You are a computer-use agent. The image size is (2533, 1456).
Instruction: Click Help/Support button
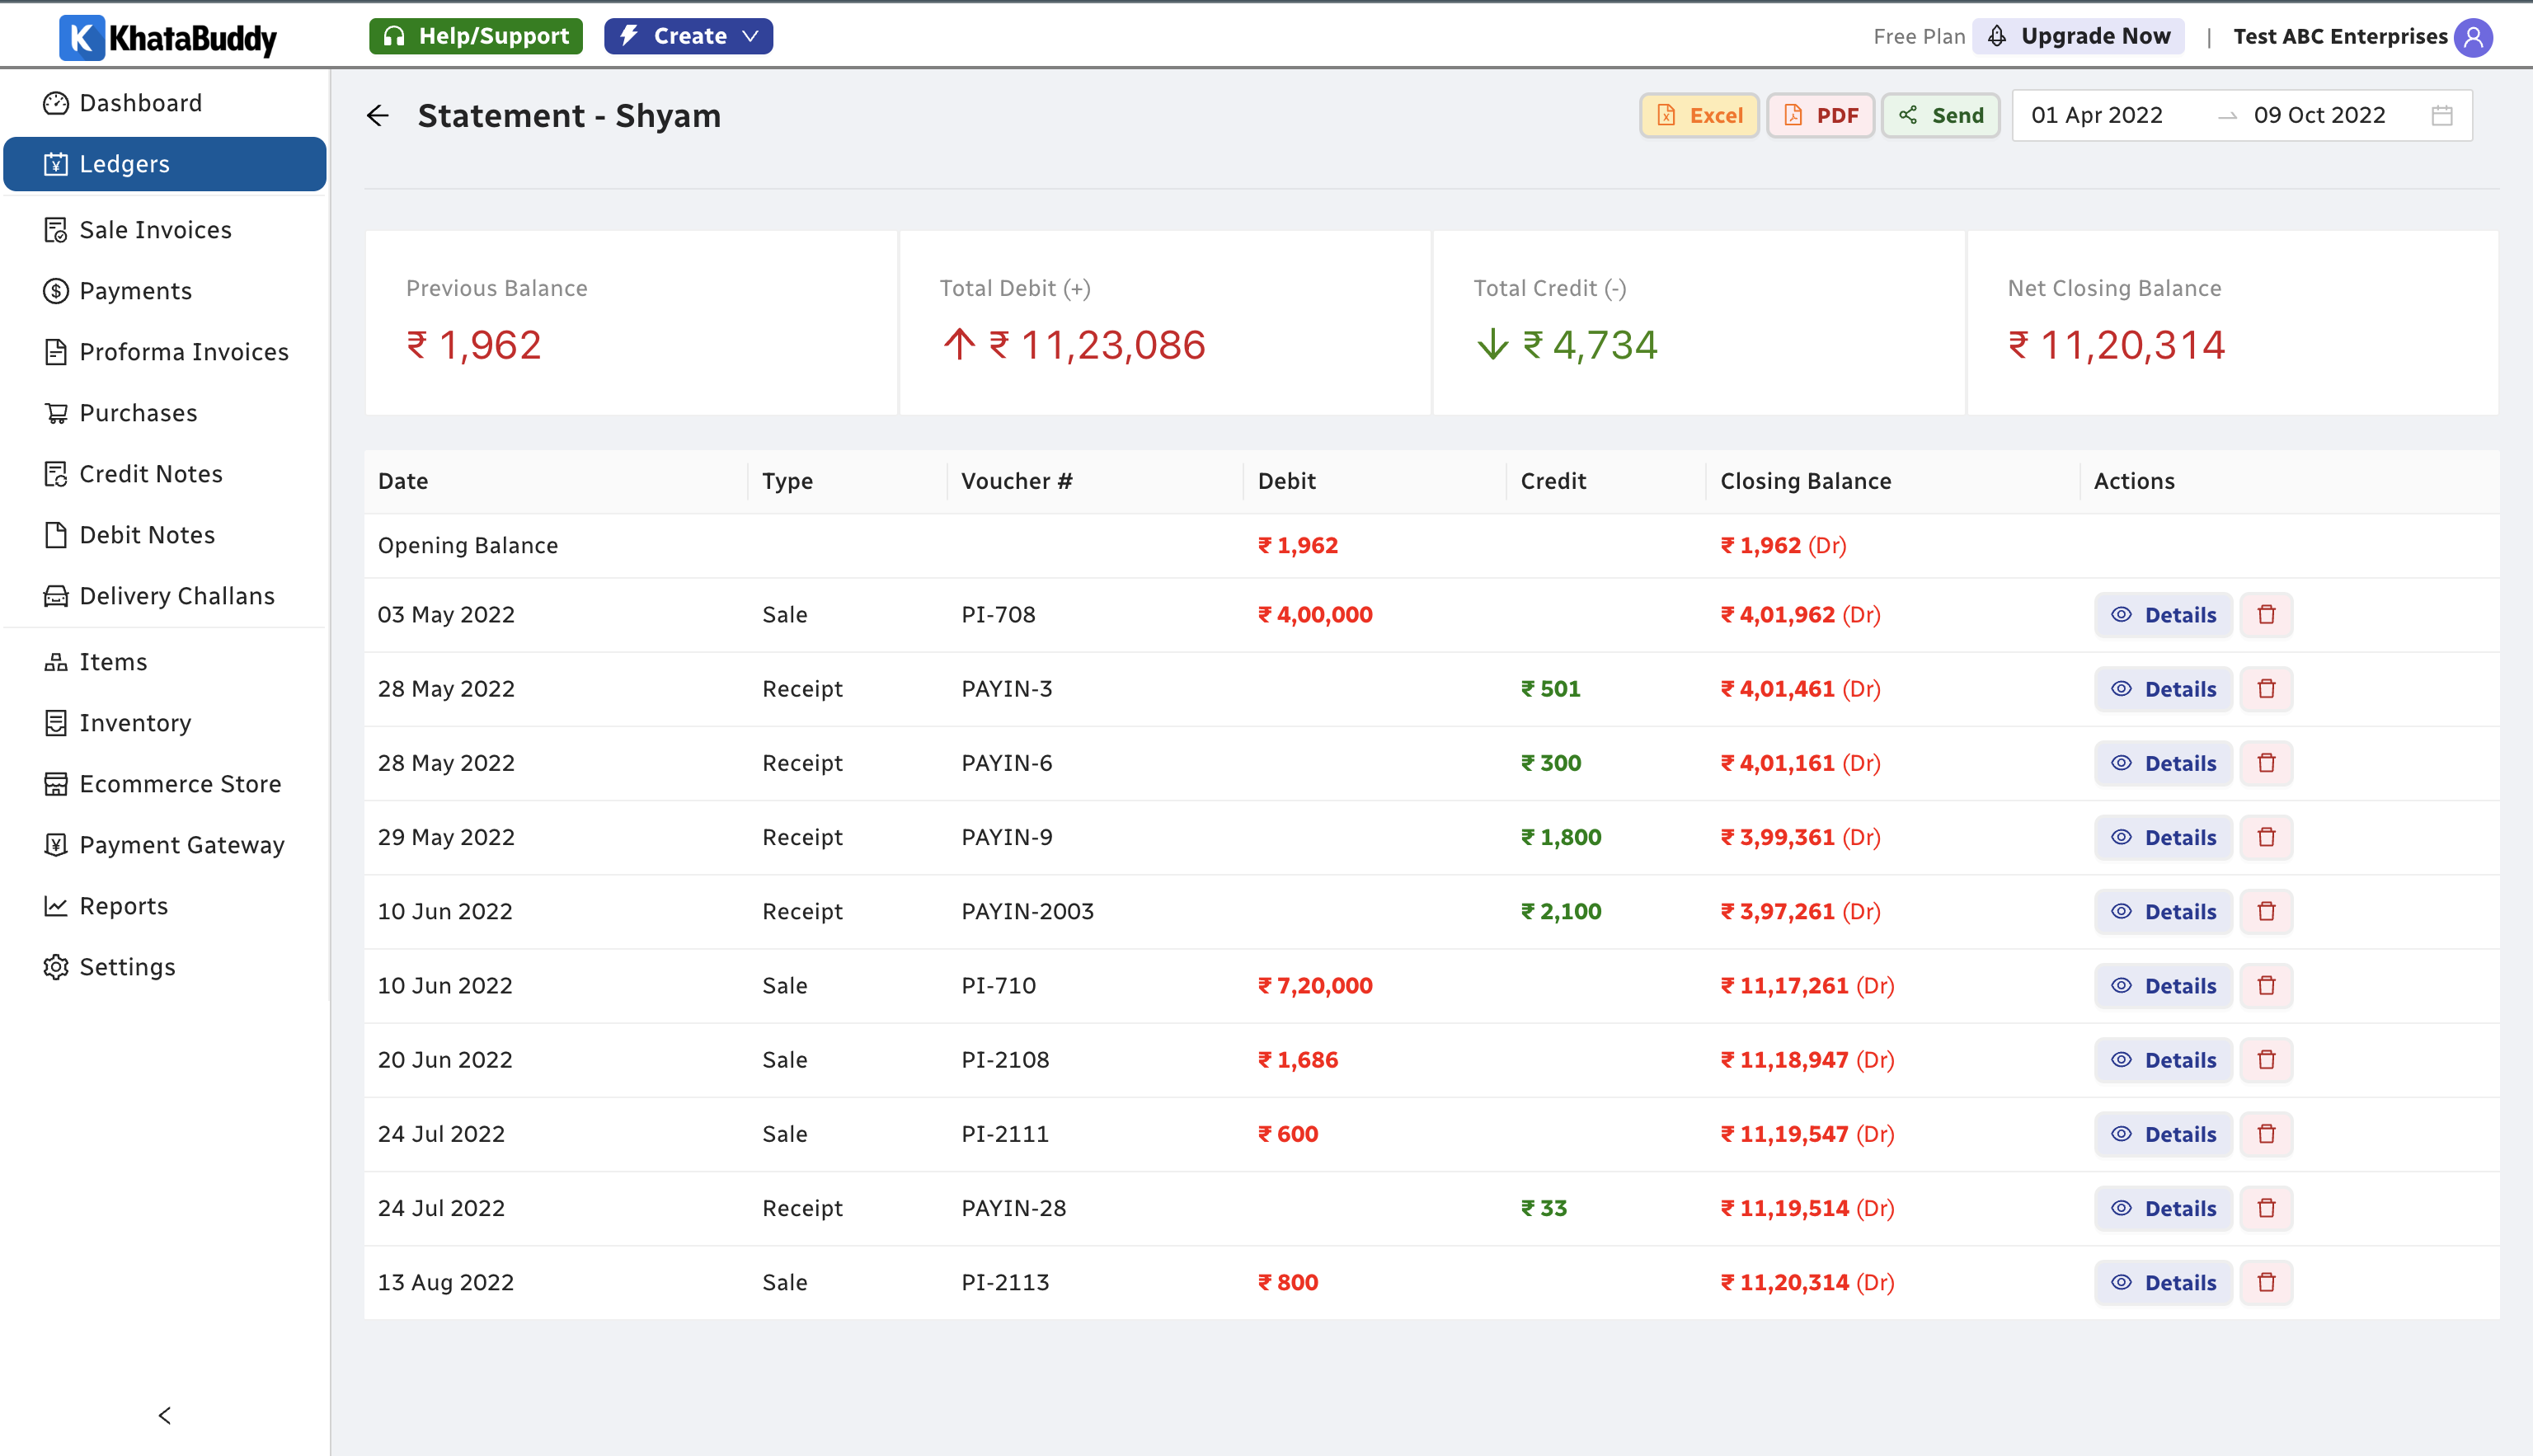pos(476,36)
